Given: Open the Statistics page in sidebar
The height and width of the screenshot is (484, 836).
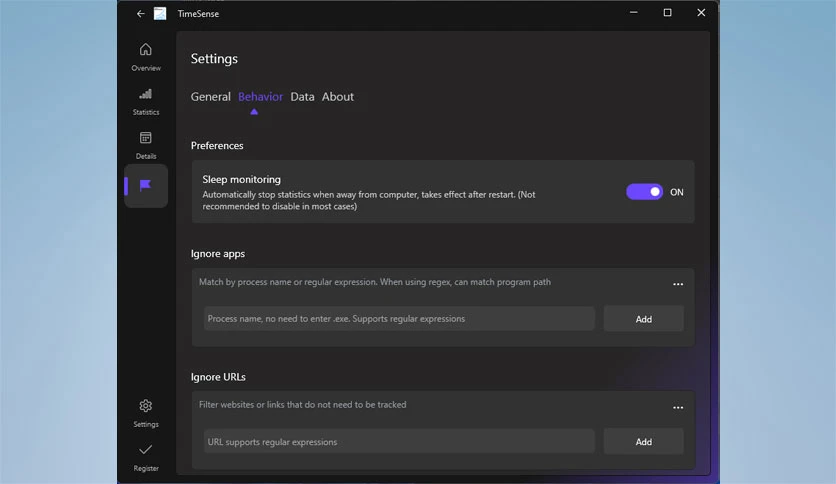Looking at the screenshot, I should coord(146,102).
